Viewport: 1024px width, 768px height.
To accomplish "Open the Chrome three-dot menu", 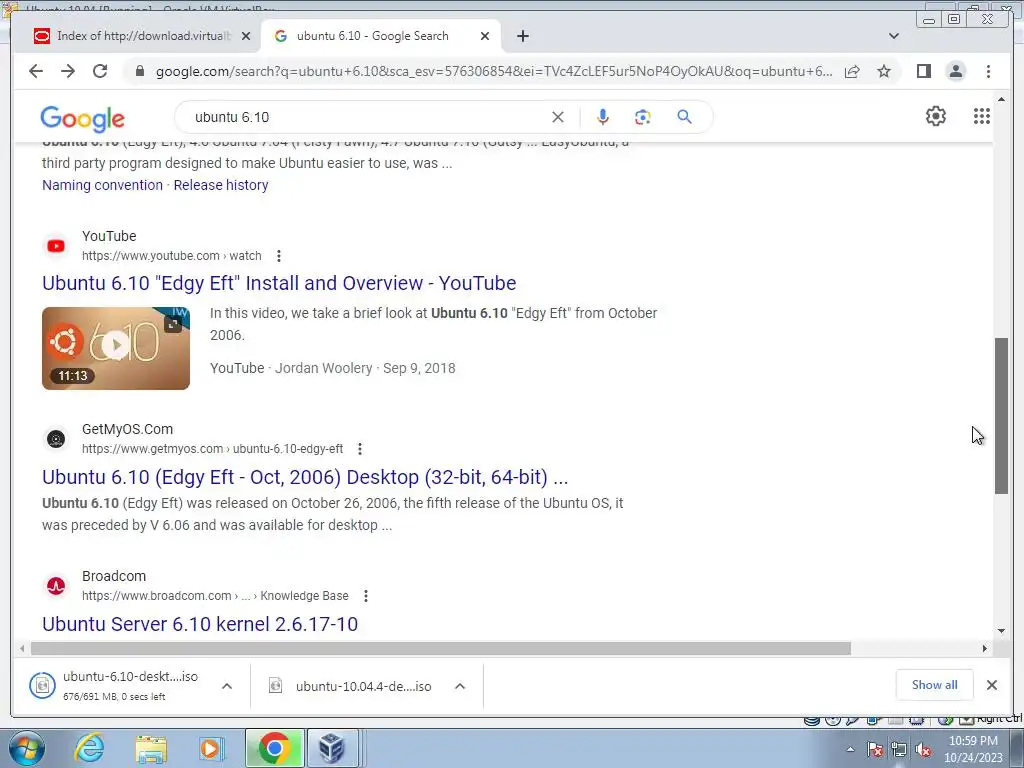I will point(988,71).
